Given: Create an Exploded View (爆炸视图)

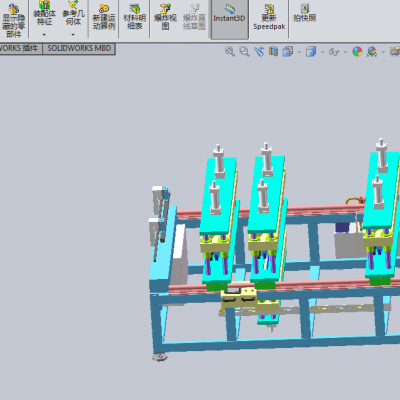Looking at the screenshot, I should pyautogui.click(x=165, y=17).
